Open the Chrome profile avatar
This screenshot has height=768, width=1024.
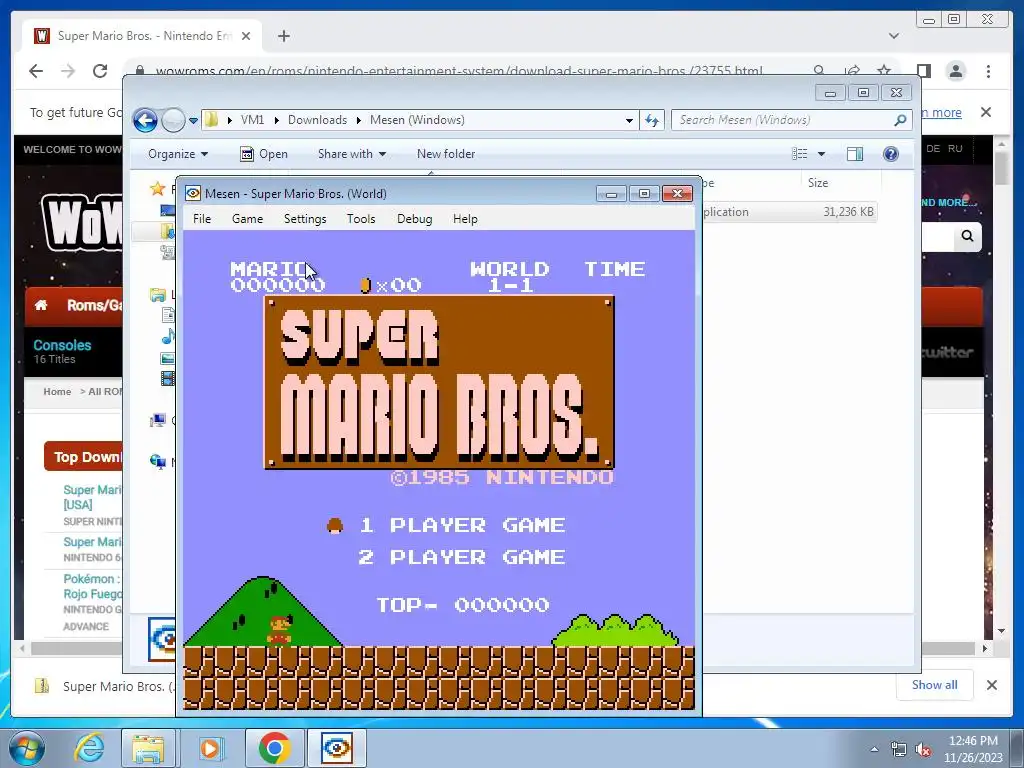(955, 71)
